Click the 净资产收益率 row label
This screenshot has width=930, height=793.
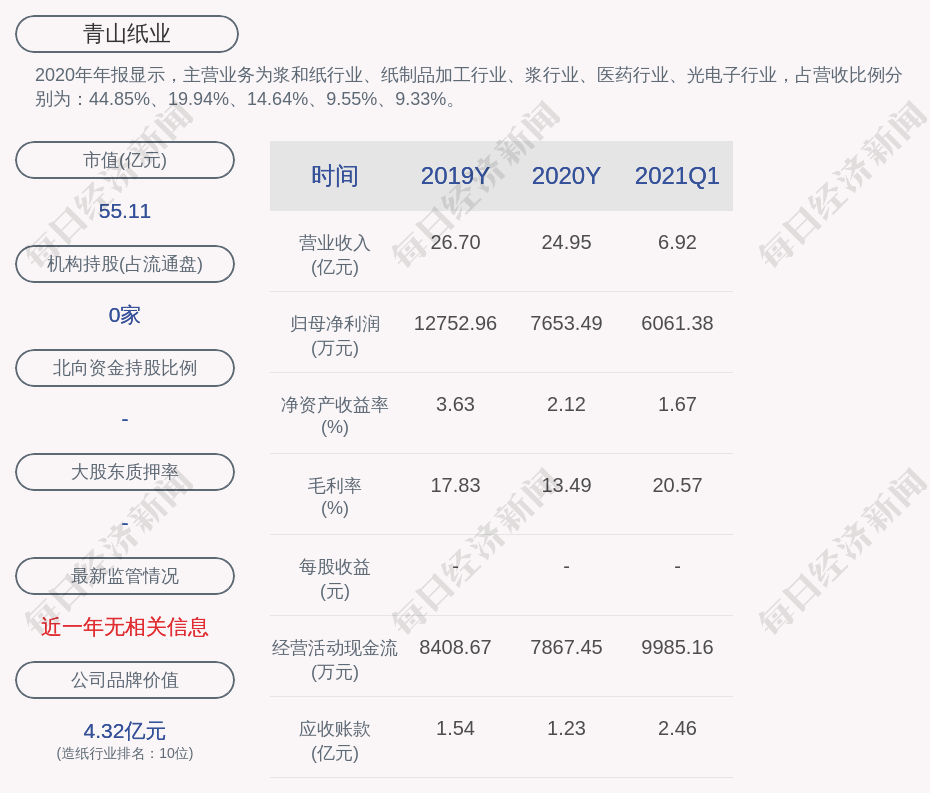(335, 415)
